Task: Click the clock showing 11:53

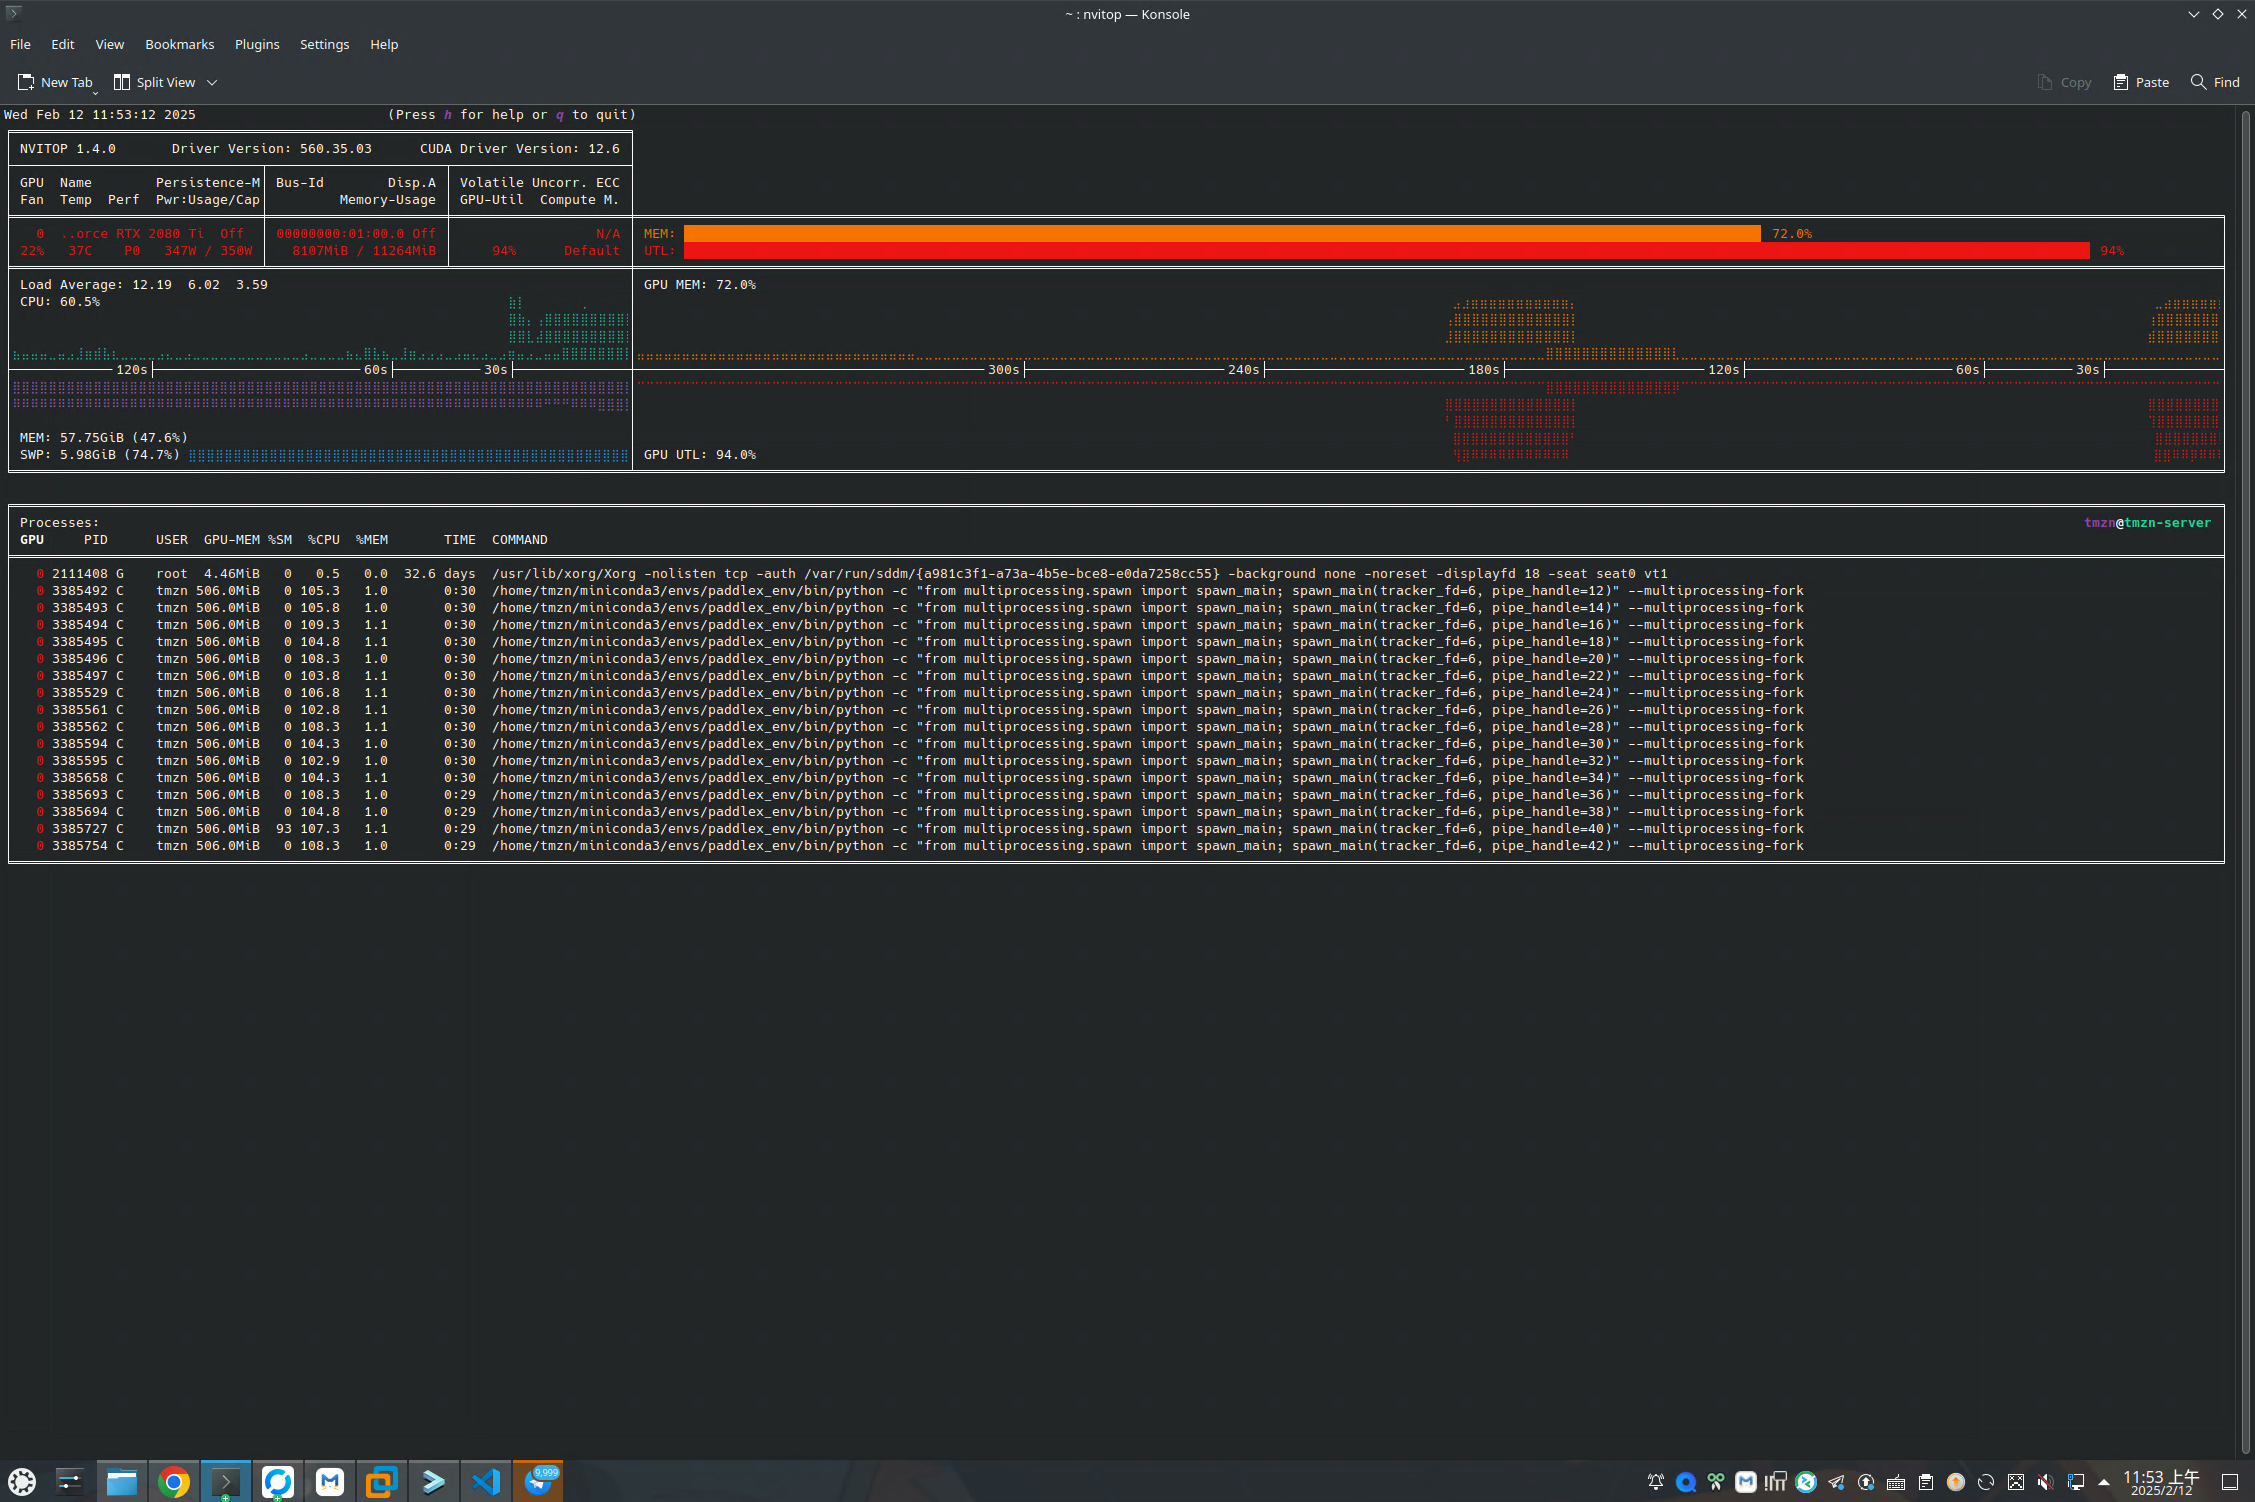Action: point(2160,1482)
